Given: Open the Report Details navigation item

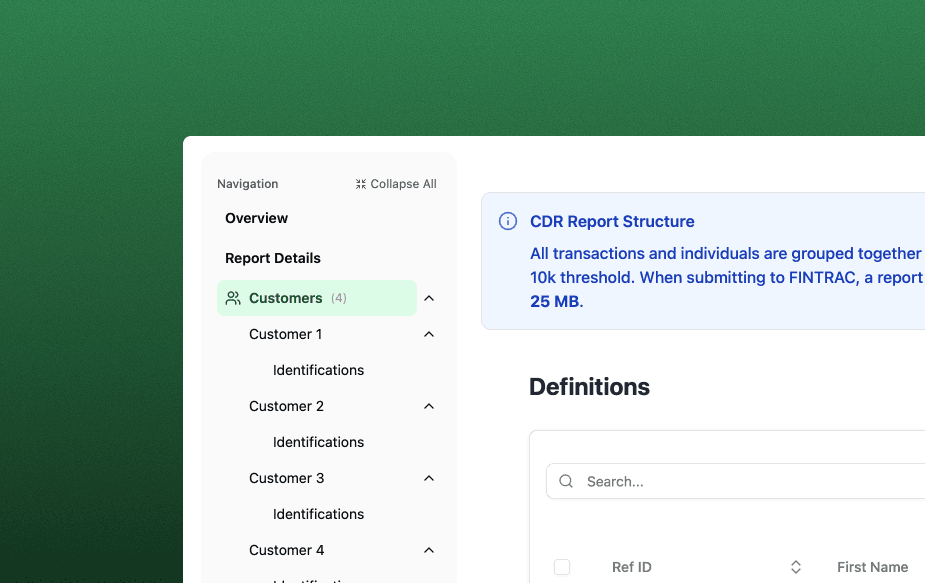Looking at the screenshot, I should (x=272, y=258).
